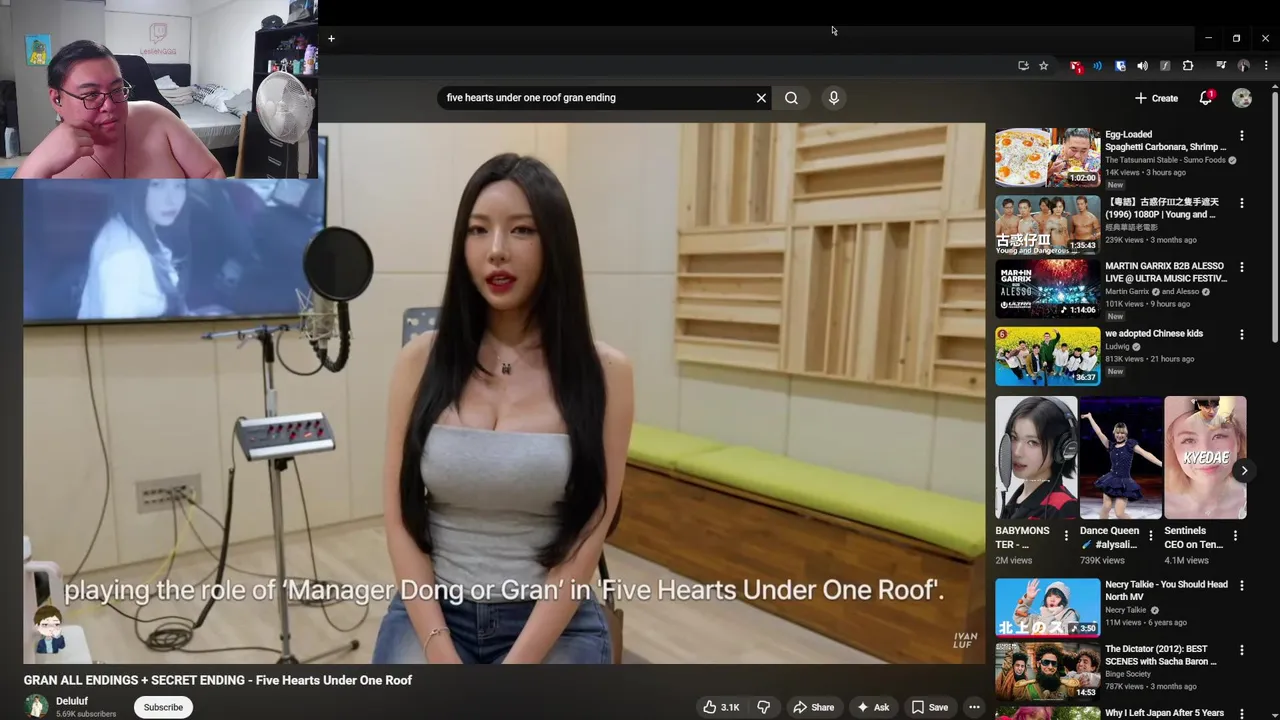Bookmark this page with the star icon
1280x720 pixels.
point(1043,66)
